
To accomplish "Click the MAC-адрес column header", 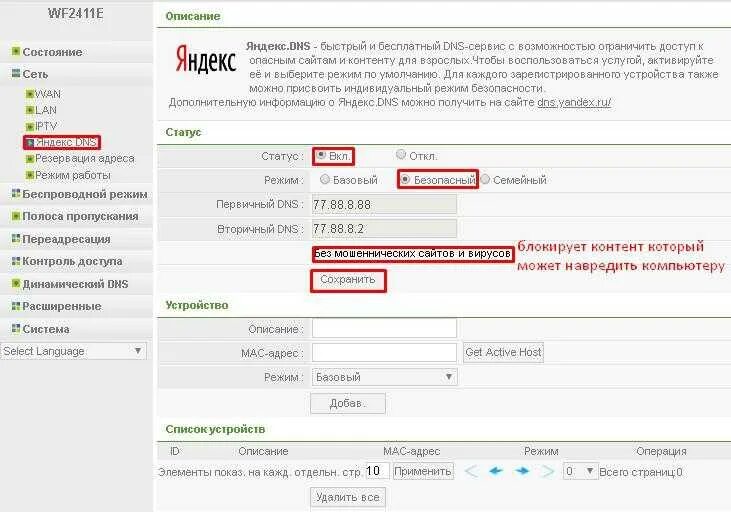I will pos(411,451).
